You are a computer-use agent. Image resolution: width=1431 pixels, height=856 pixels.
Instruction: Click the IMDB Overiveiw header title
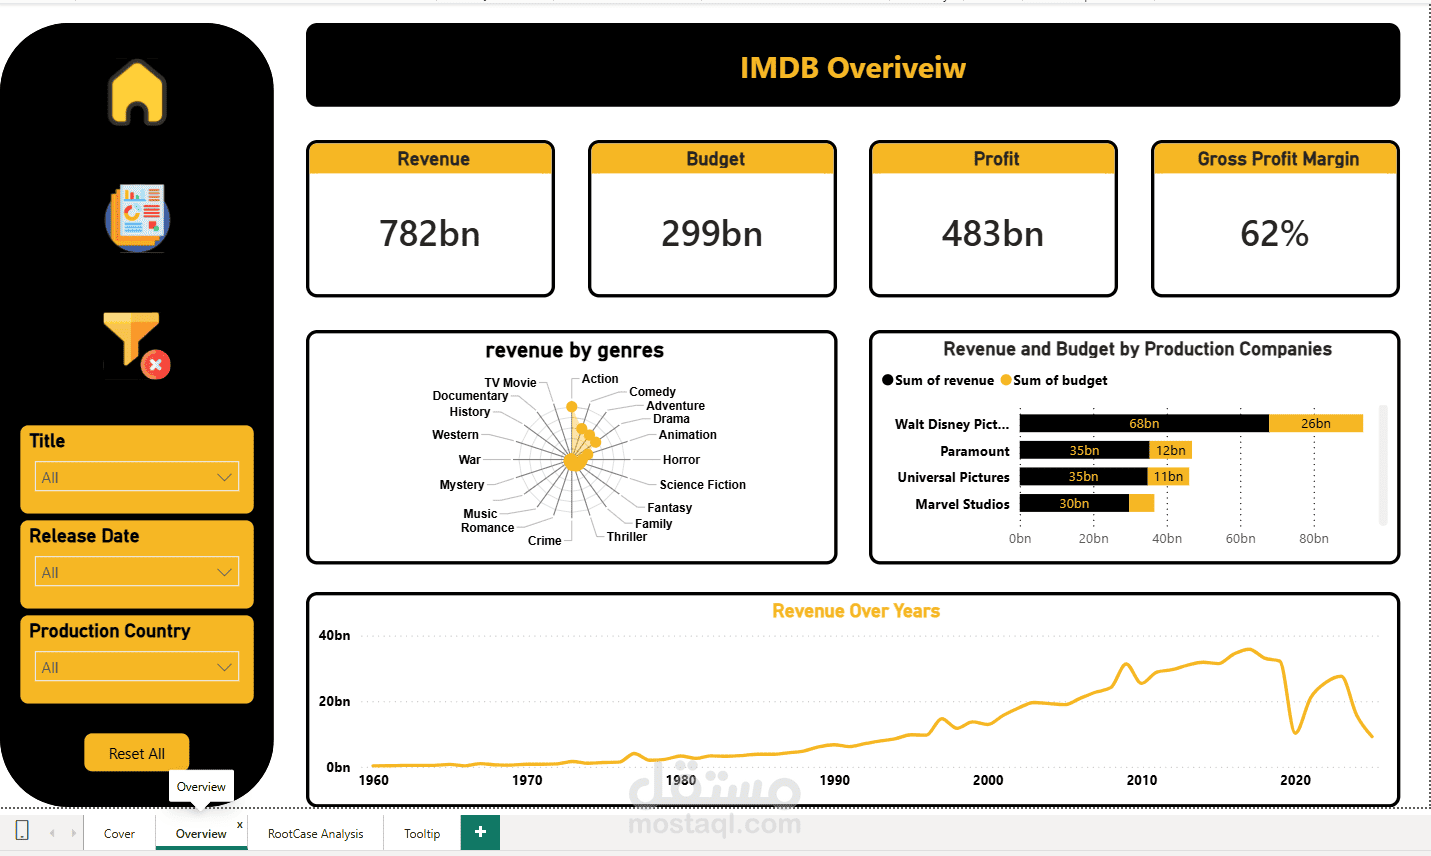pos(853,68)
